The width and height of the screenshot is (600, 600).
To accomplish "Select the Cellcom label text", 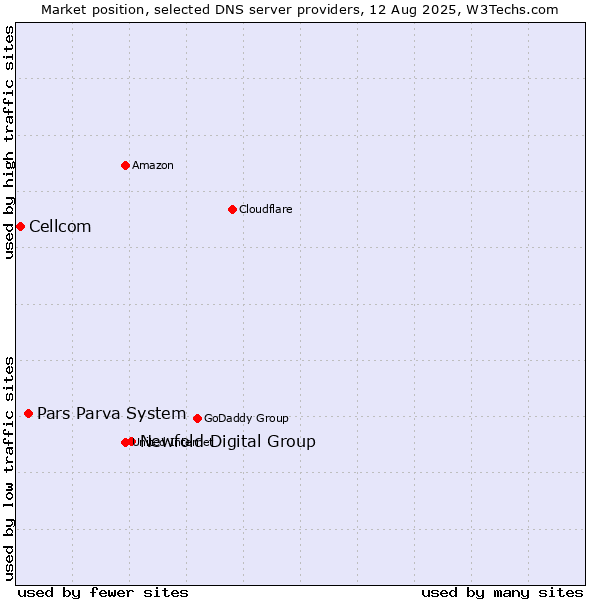I will coord(60,227).
